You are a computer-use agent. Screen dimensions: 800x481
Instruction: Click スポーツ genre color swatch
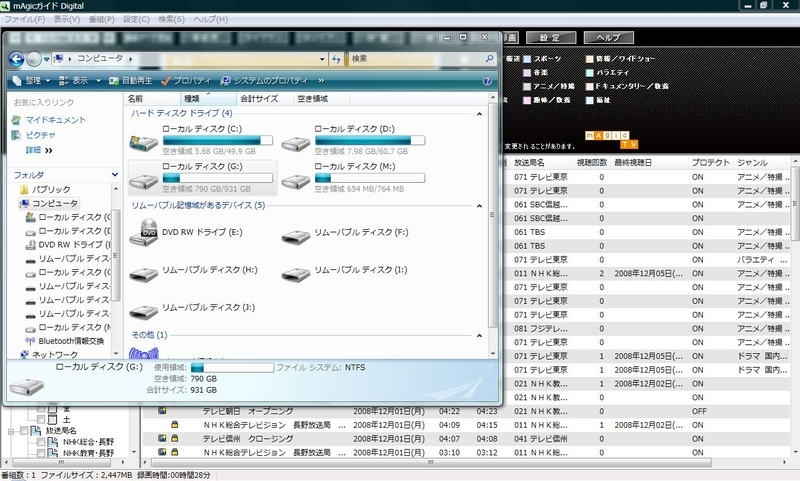click(x=528, y=59)
